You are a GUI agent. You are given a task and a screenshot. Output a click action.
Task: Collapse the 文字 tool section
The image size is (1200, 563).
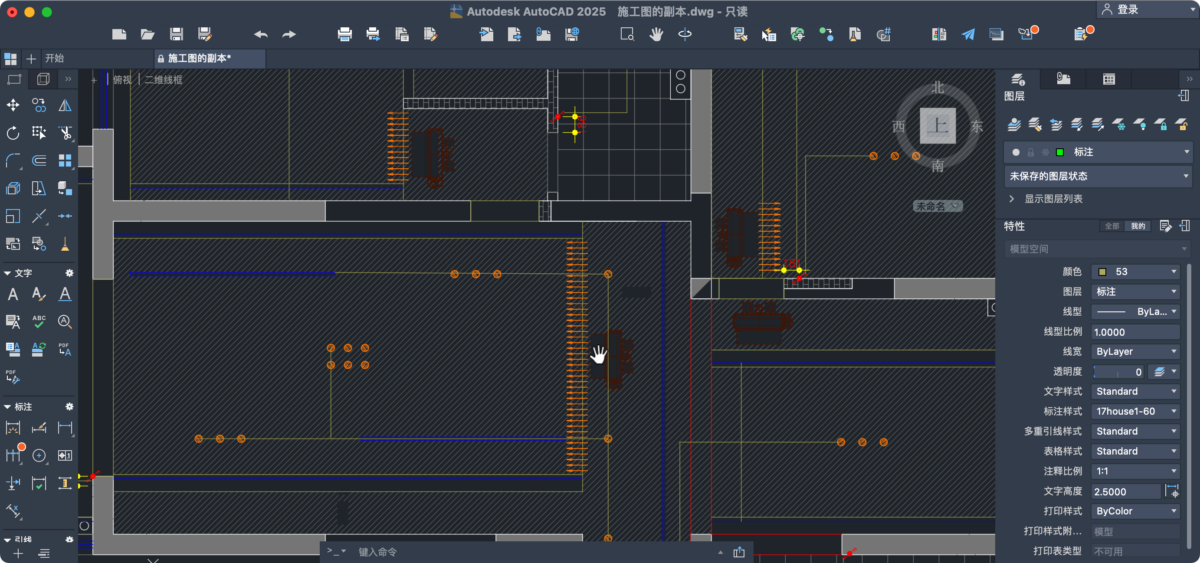(x=7, y=272)
